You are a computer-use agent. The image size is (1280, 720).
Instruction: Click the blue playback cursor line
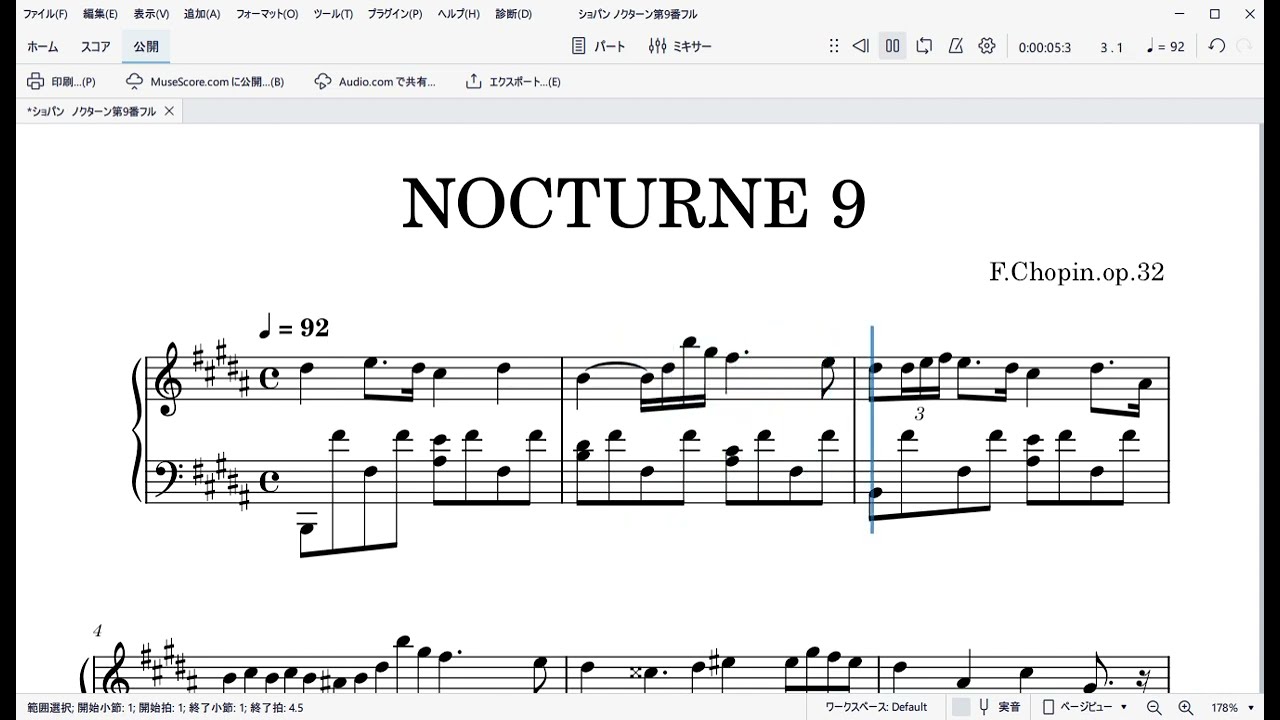[x=872, y=429]
